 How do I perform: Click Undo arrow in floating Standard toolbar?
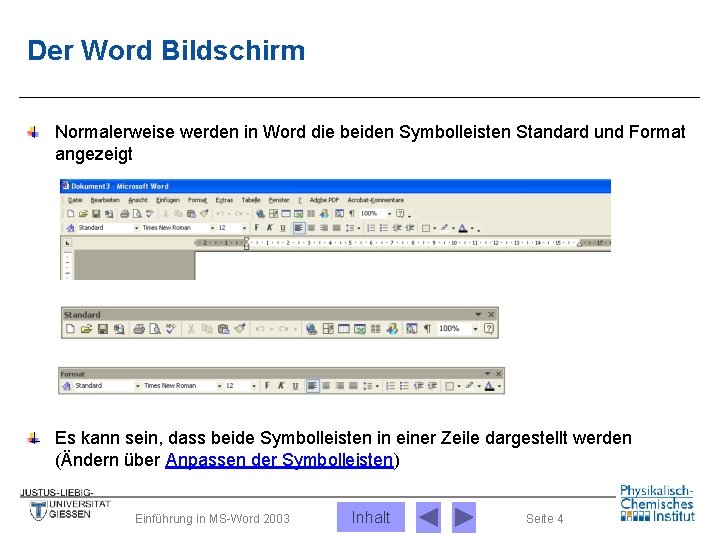point(260,329)
